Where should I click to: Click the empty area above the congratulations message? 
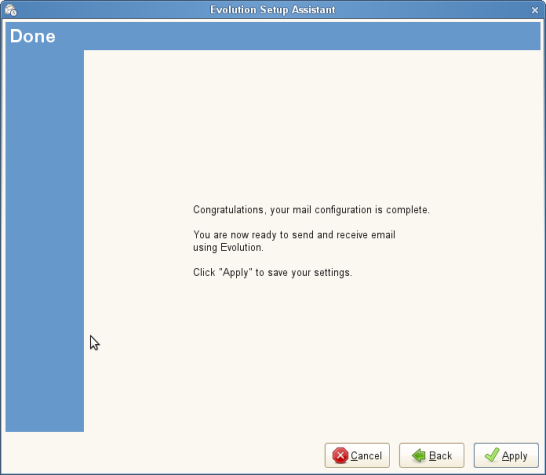pos(312,125)
